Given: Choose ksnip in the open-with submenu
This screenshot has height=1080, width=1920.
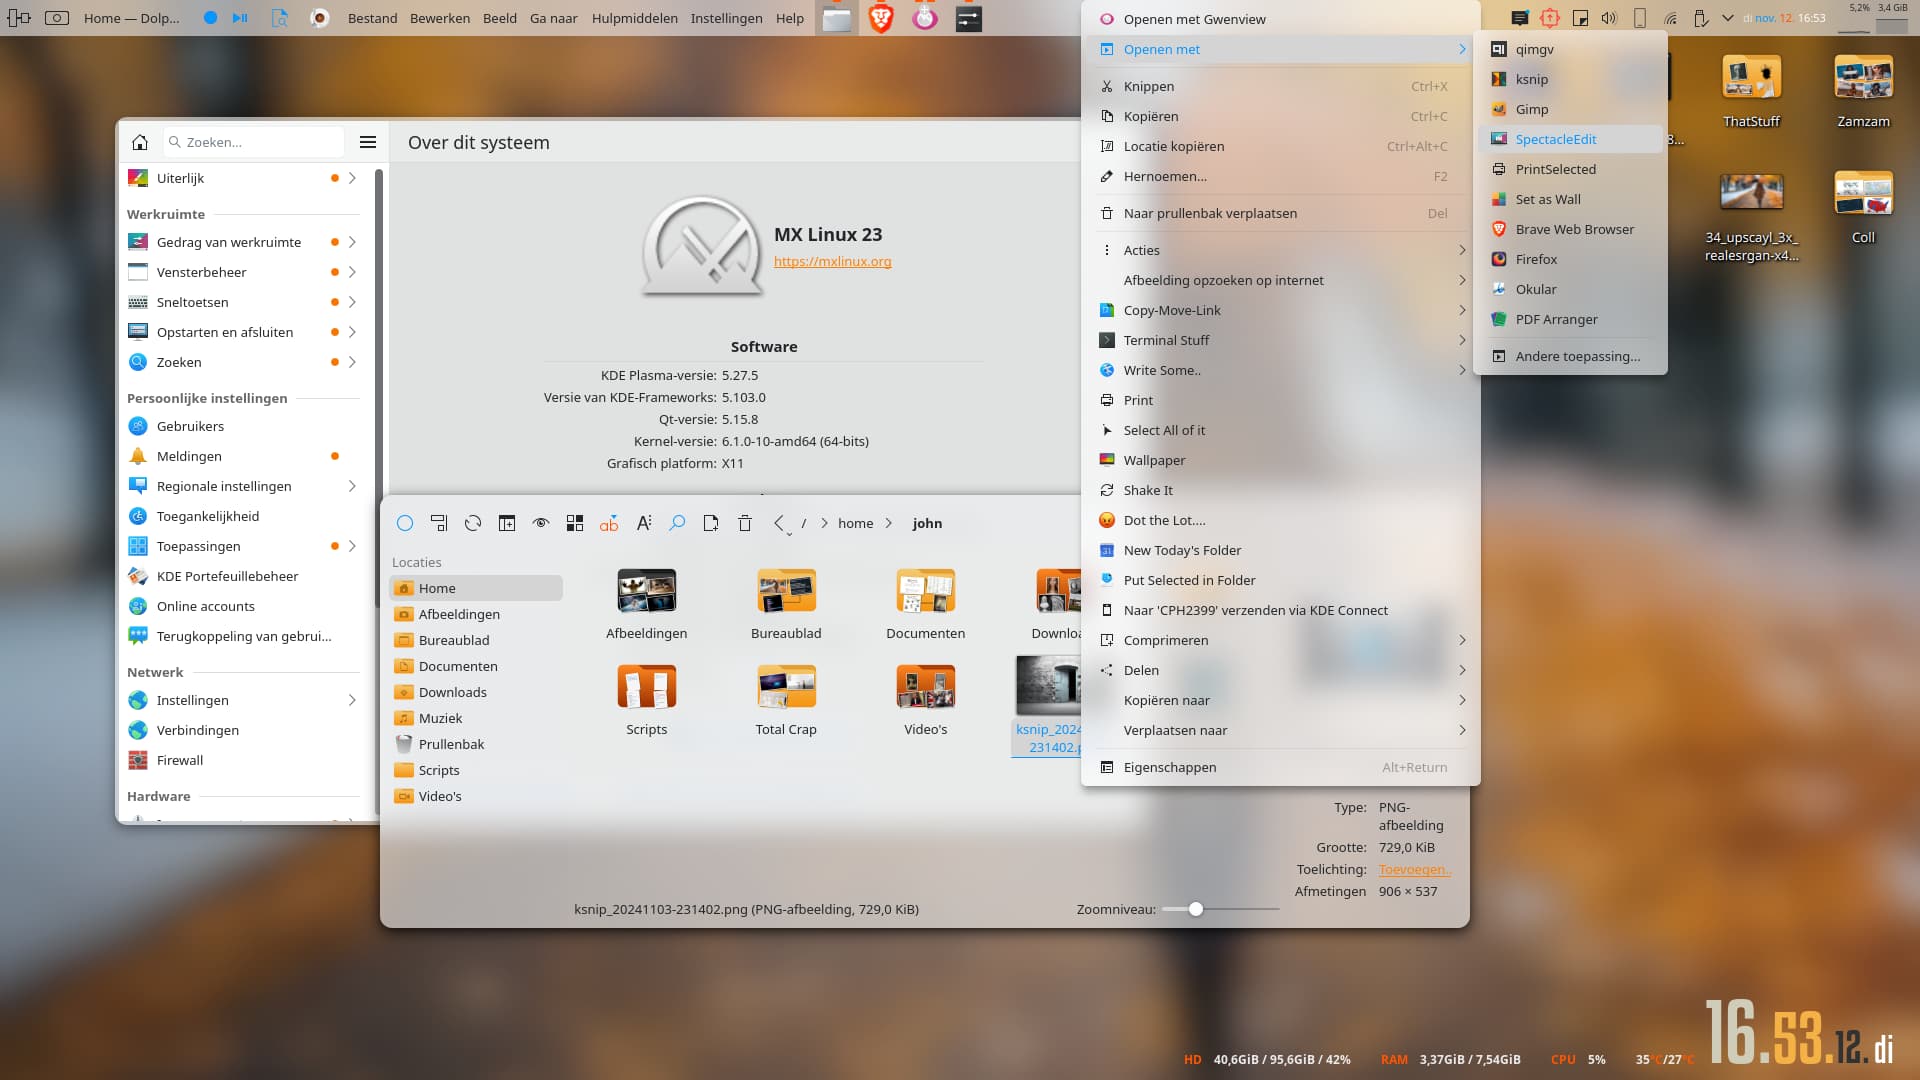Looking at the screenshot, I should tap(1570, 79).
